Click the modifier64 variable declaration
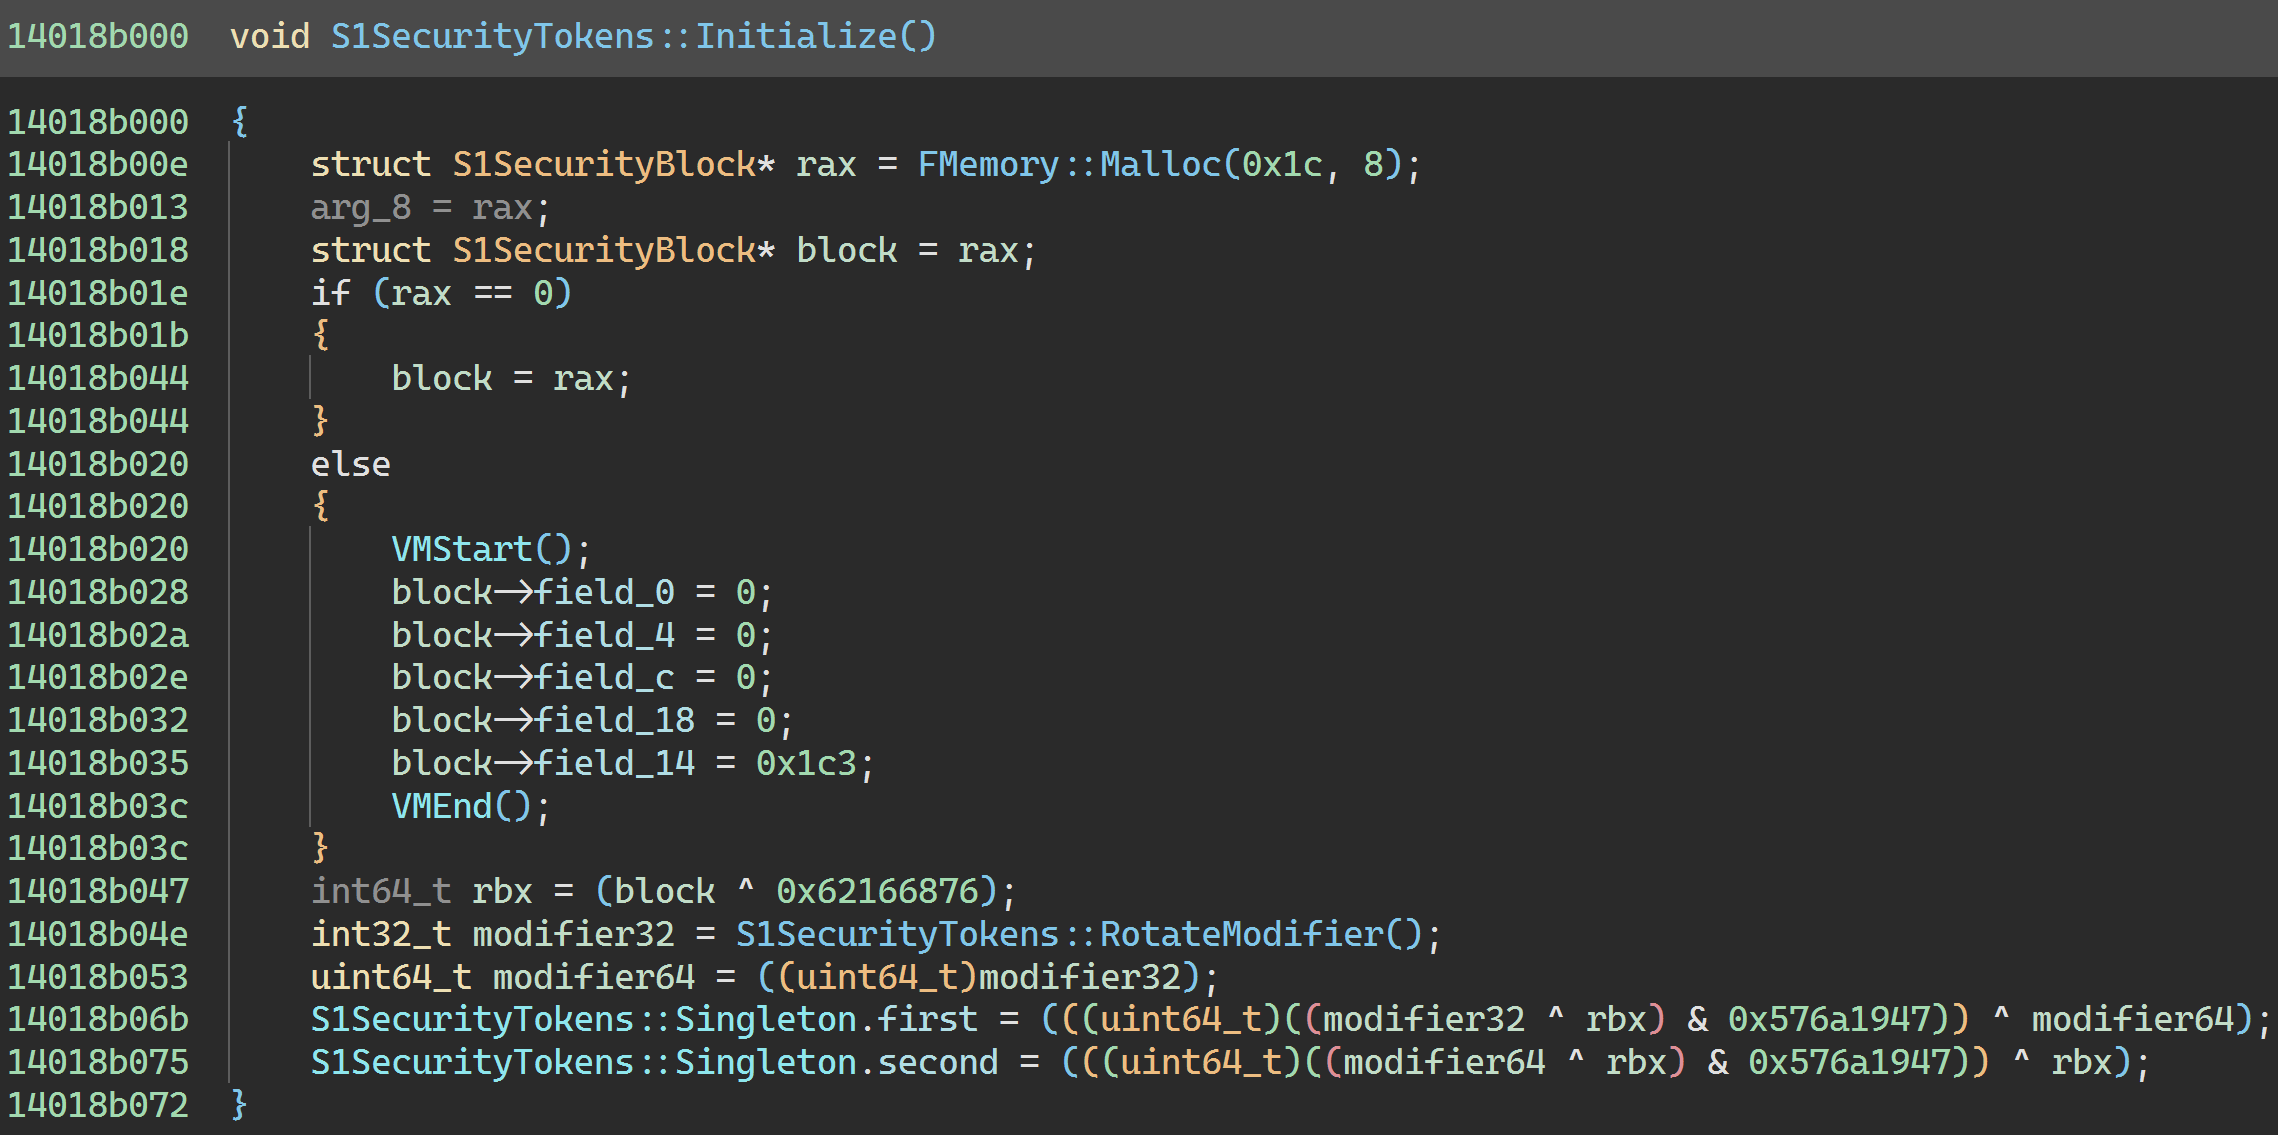Image resolution: width=2278 pixels, height=1135 pixels. pos(593,977)
